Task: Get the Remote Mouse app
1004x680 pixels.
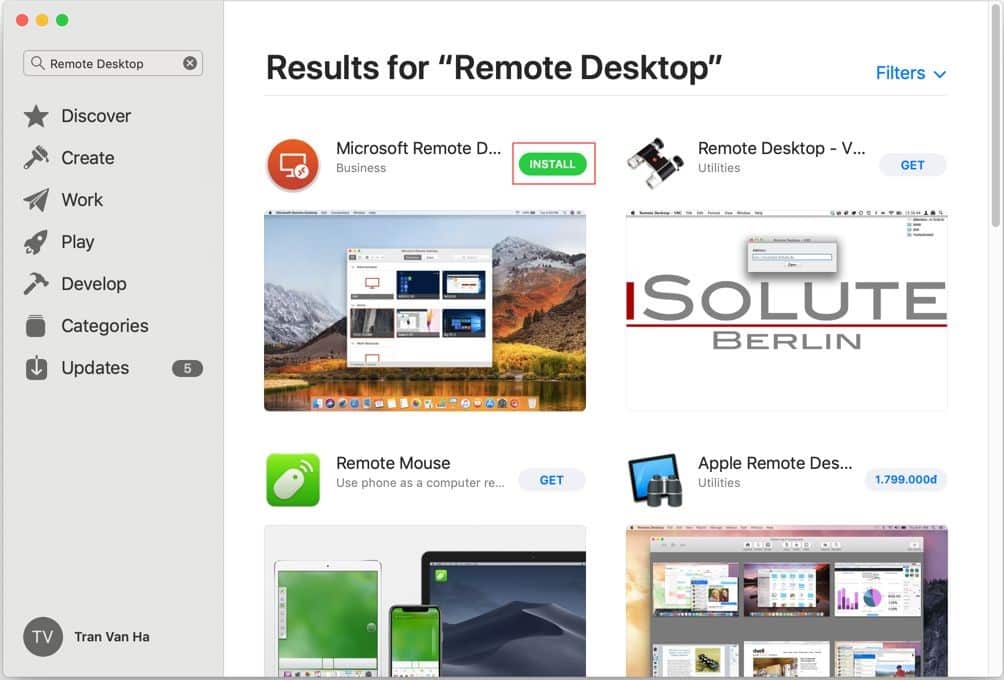Action: (551, 480)
